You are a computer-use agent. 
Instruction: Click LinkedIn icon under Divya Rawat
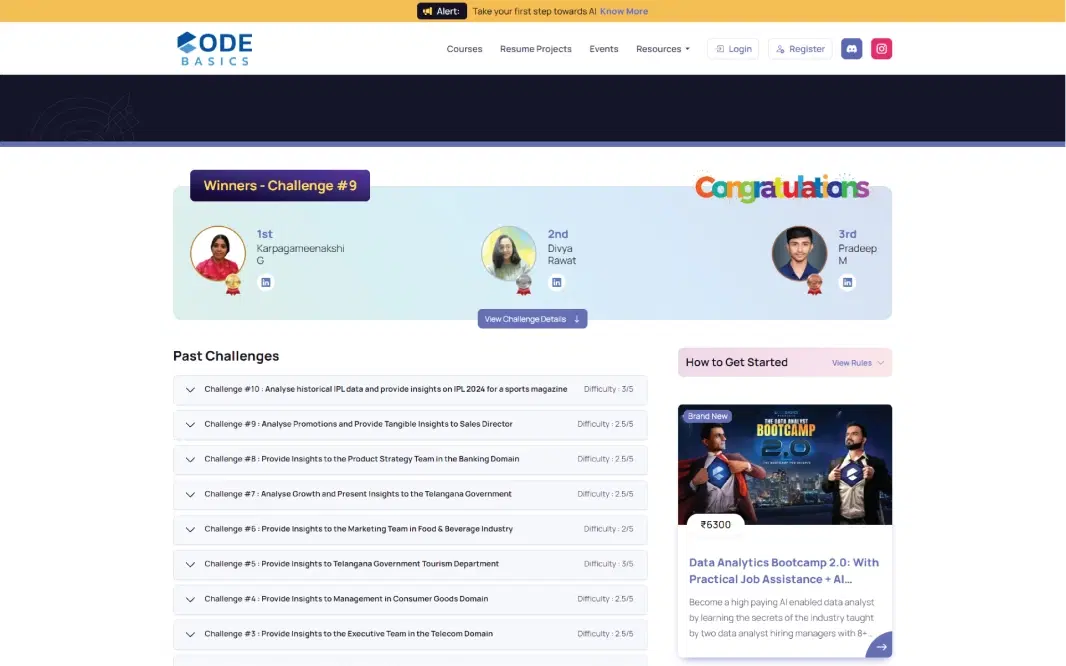557,283
